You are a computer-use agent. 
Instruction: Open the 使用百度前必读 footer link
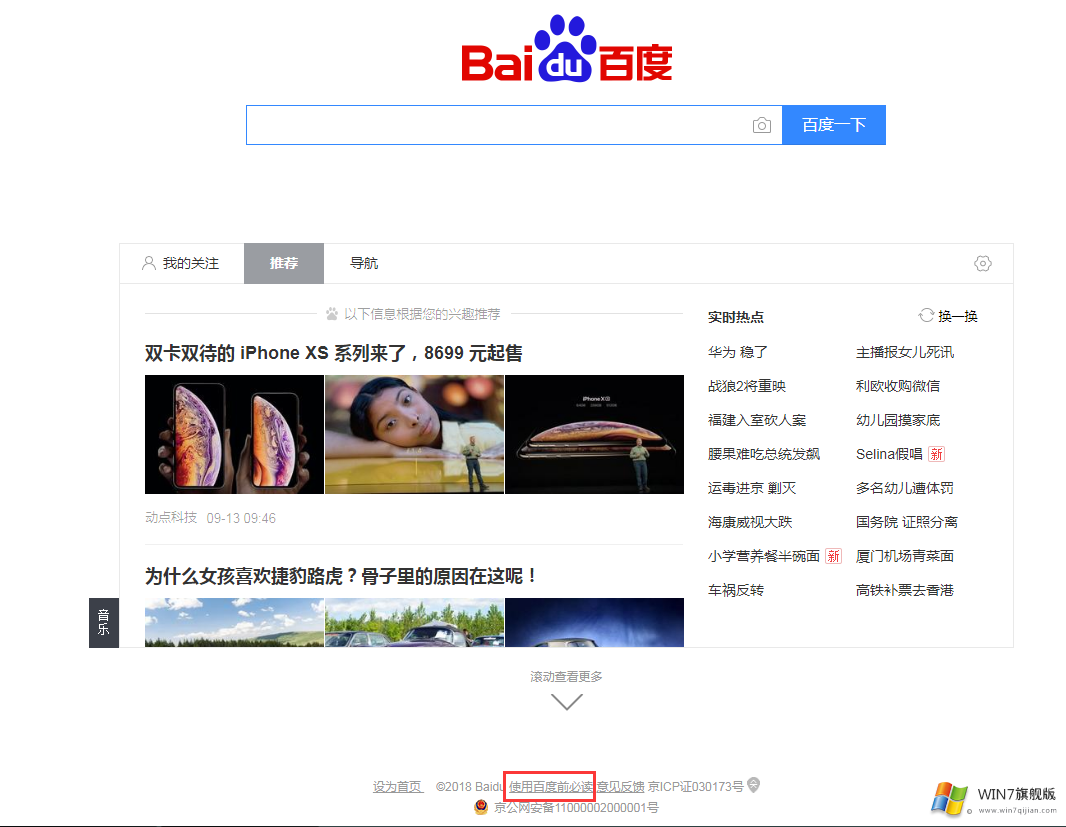551,787
